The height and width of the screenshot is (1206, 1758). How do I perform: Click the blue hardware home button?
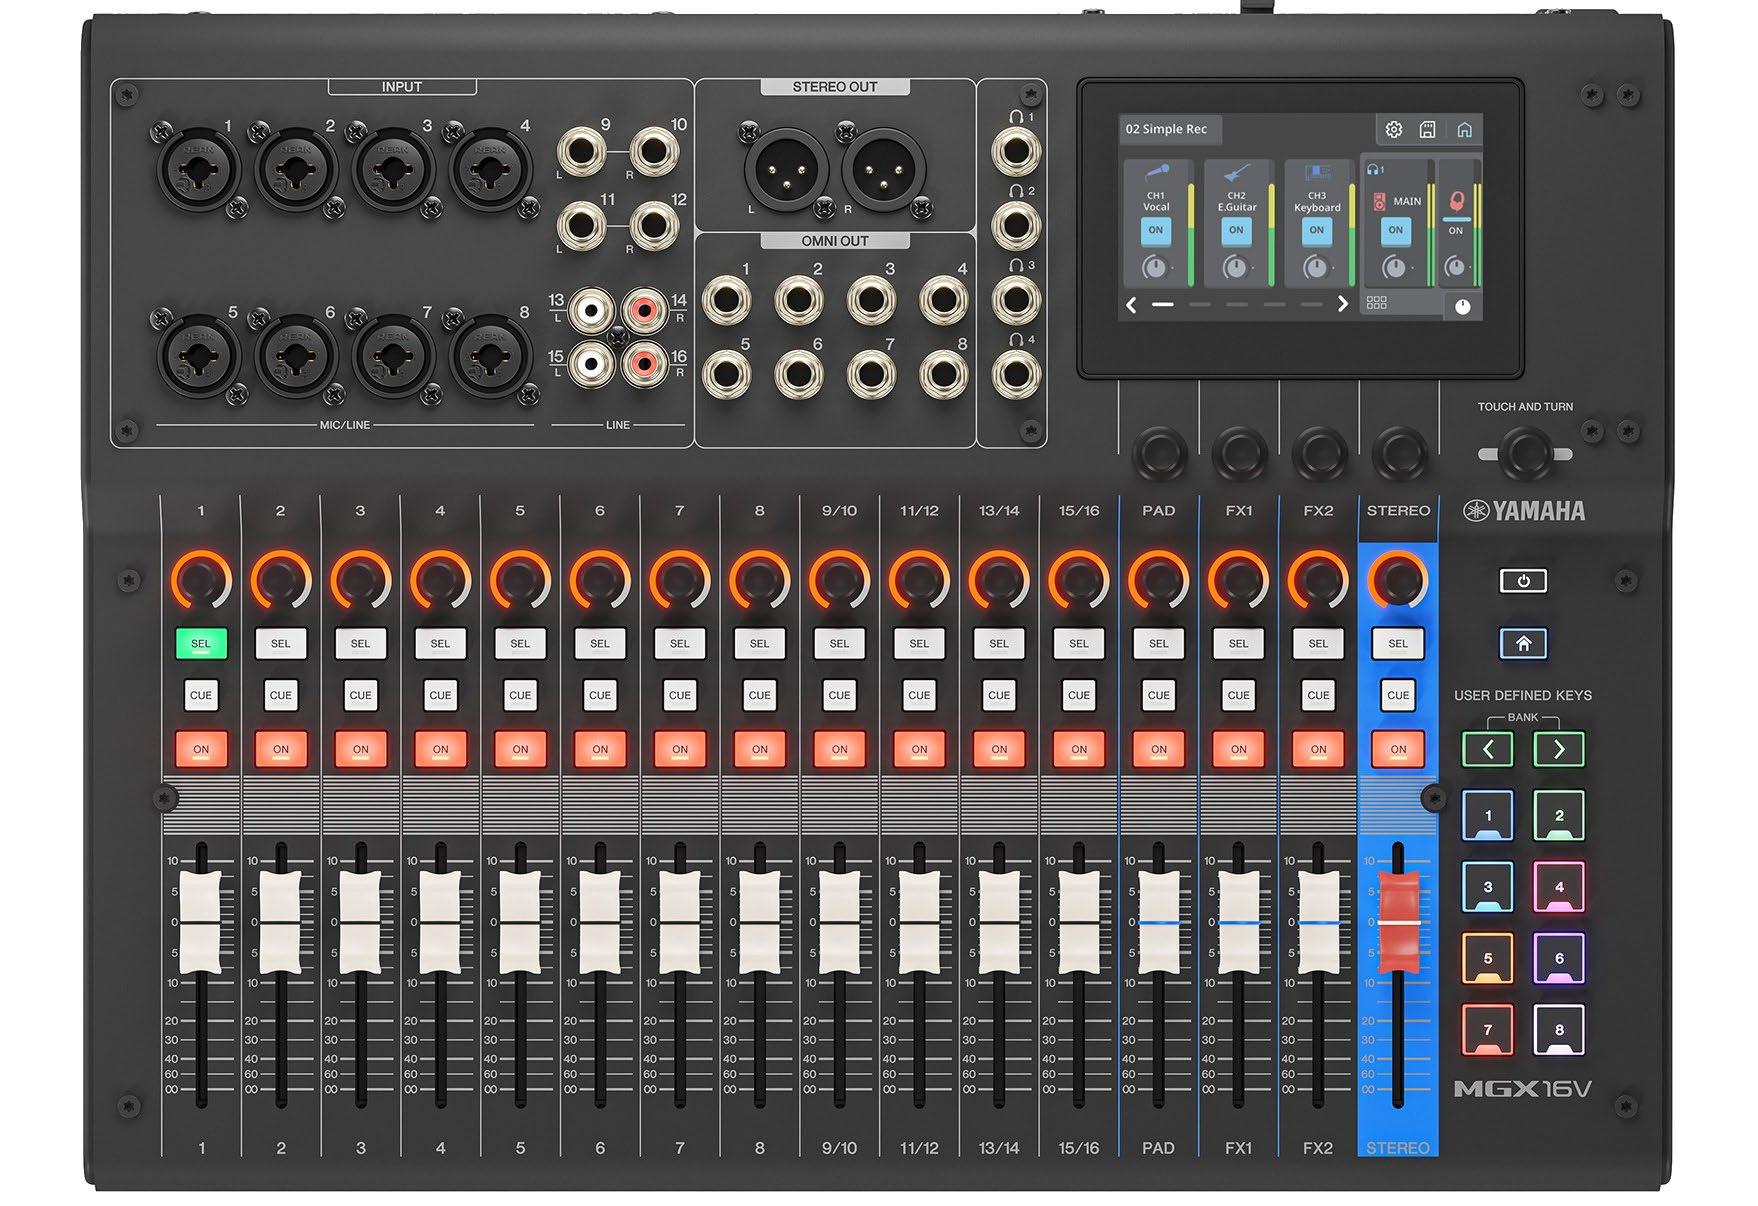[x=1523, y=643]
